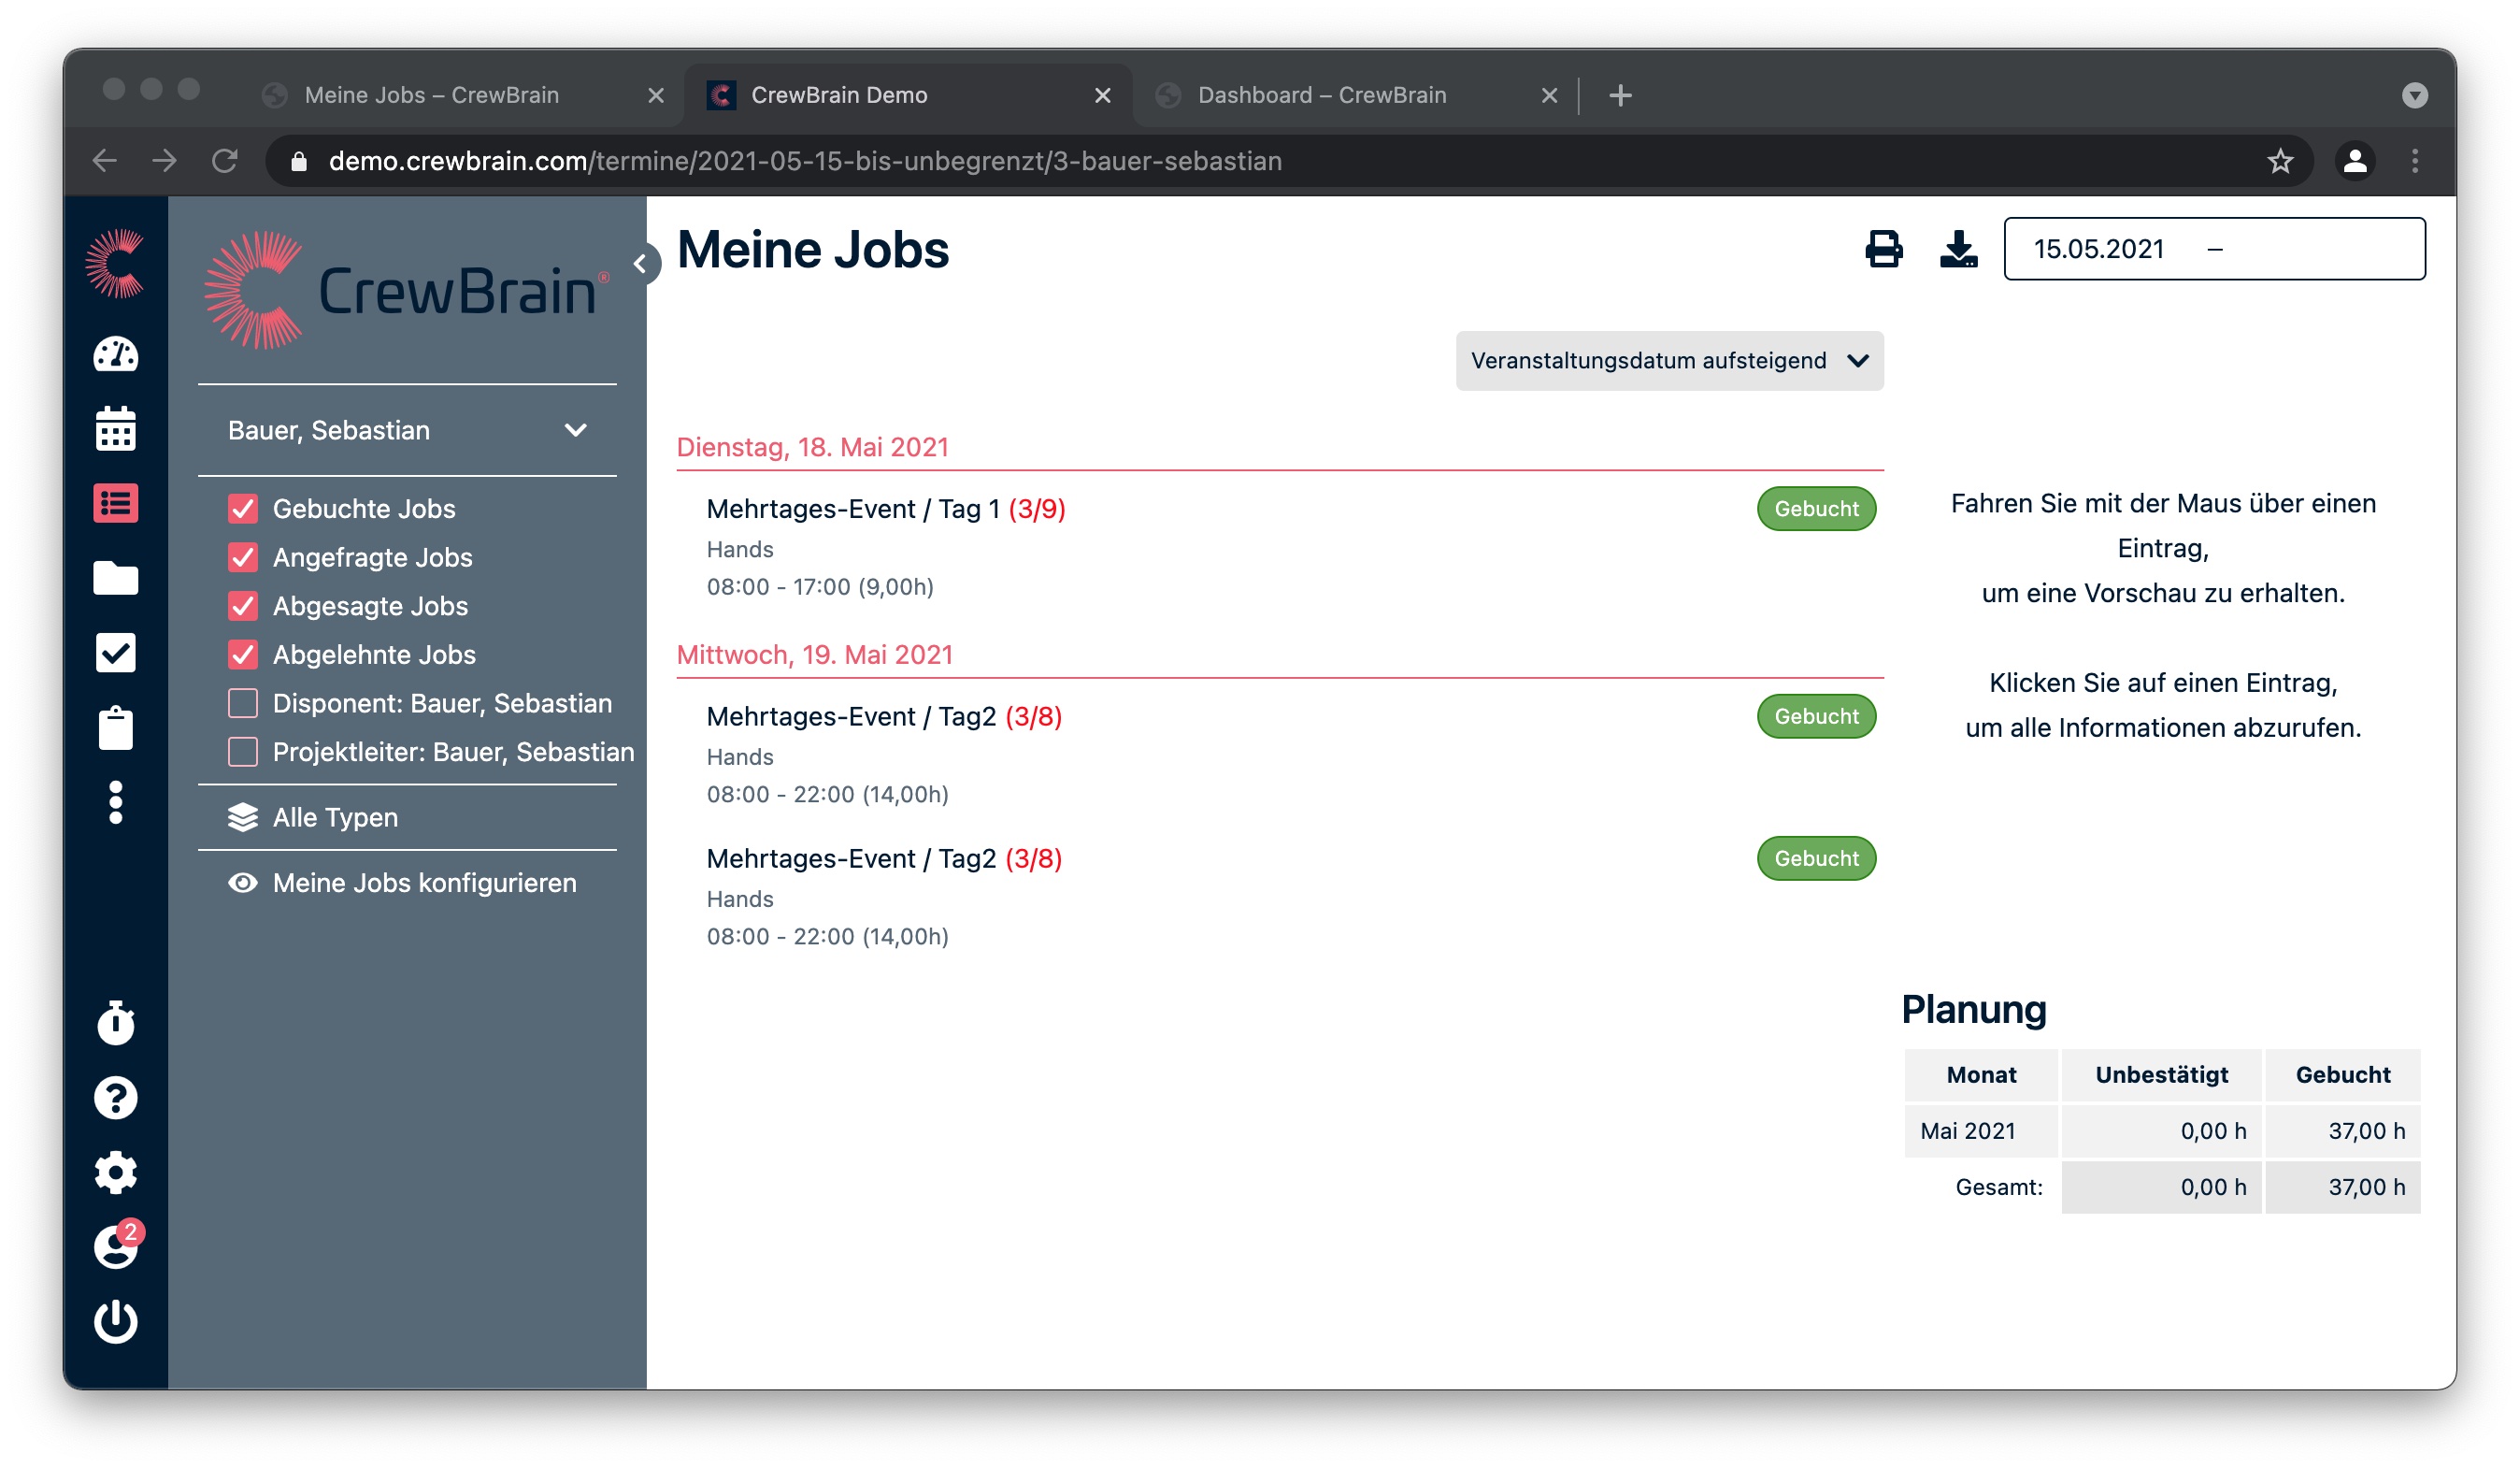Enable Disponent: Bauer, Sebastian checkbox

(x=243, y=703)
